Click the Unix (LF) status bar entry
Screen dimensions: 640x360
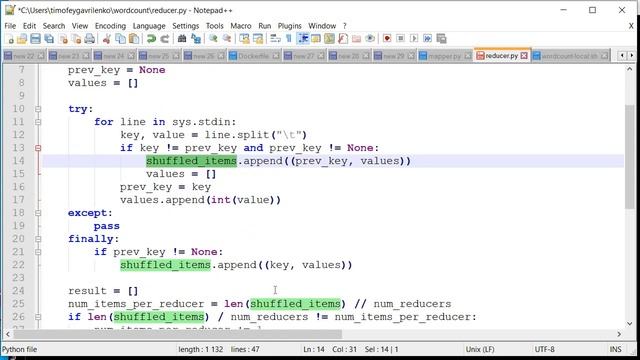pyautogui.click(x=480, y=349)
